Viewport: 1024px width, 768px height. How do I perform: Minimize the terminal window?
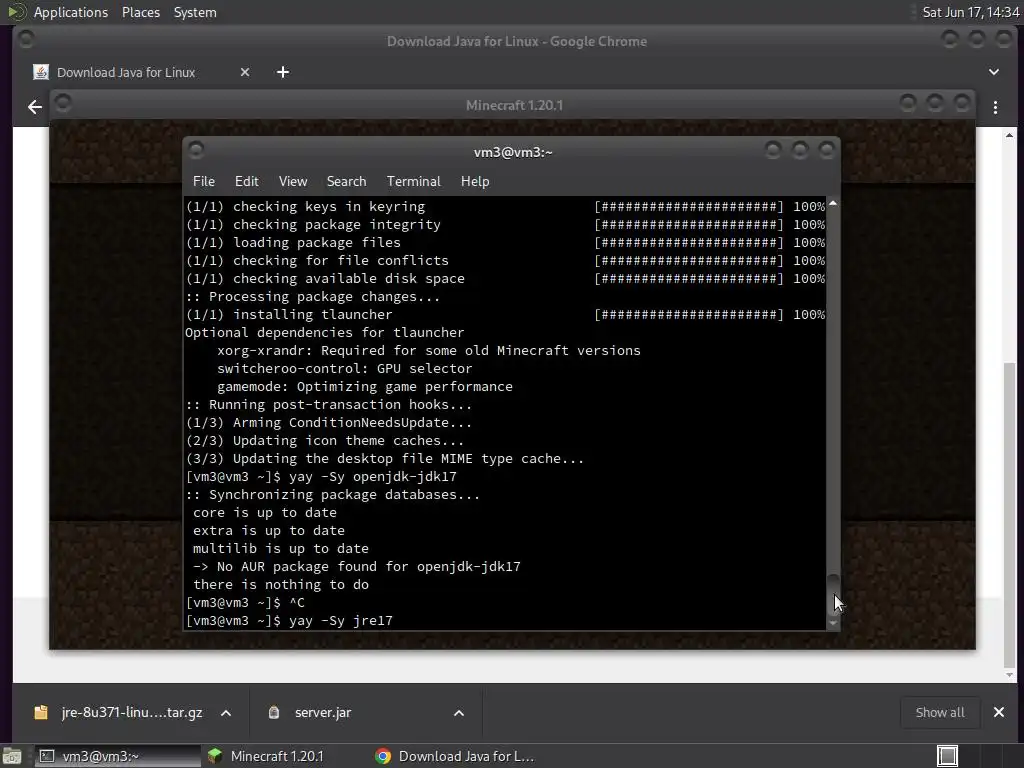[x=773, y=151]
